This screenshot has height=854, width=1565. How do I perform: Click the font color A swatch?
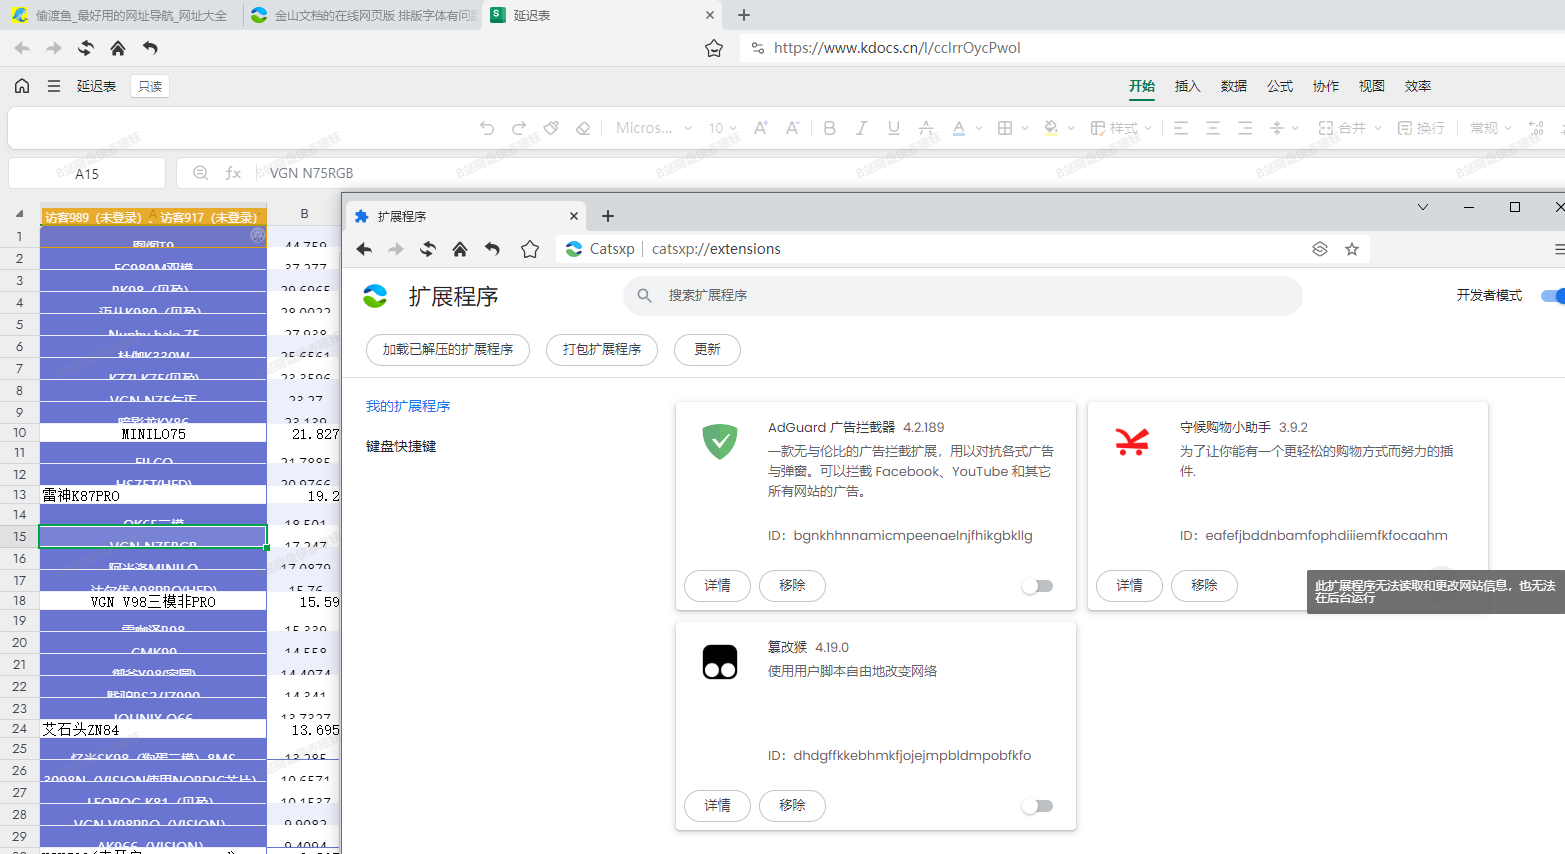point(956,127)
